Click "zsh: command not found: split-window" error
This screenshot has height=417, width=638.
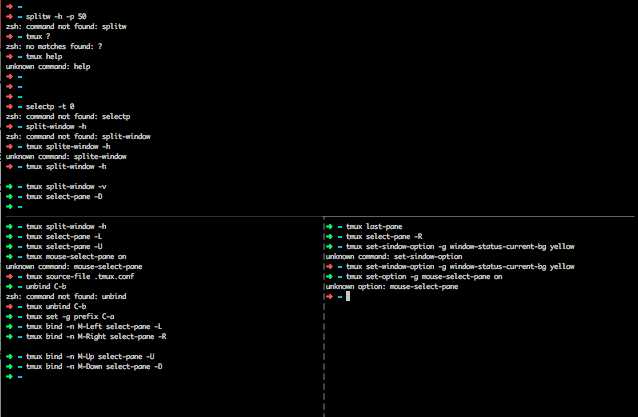78,136
